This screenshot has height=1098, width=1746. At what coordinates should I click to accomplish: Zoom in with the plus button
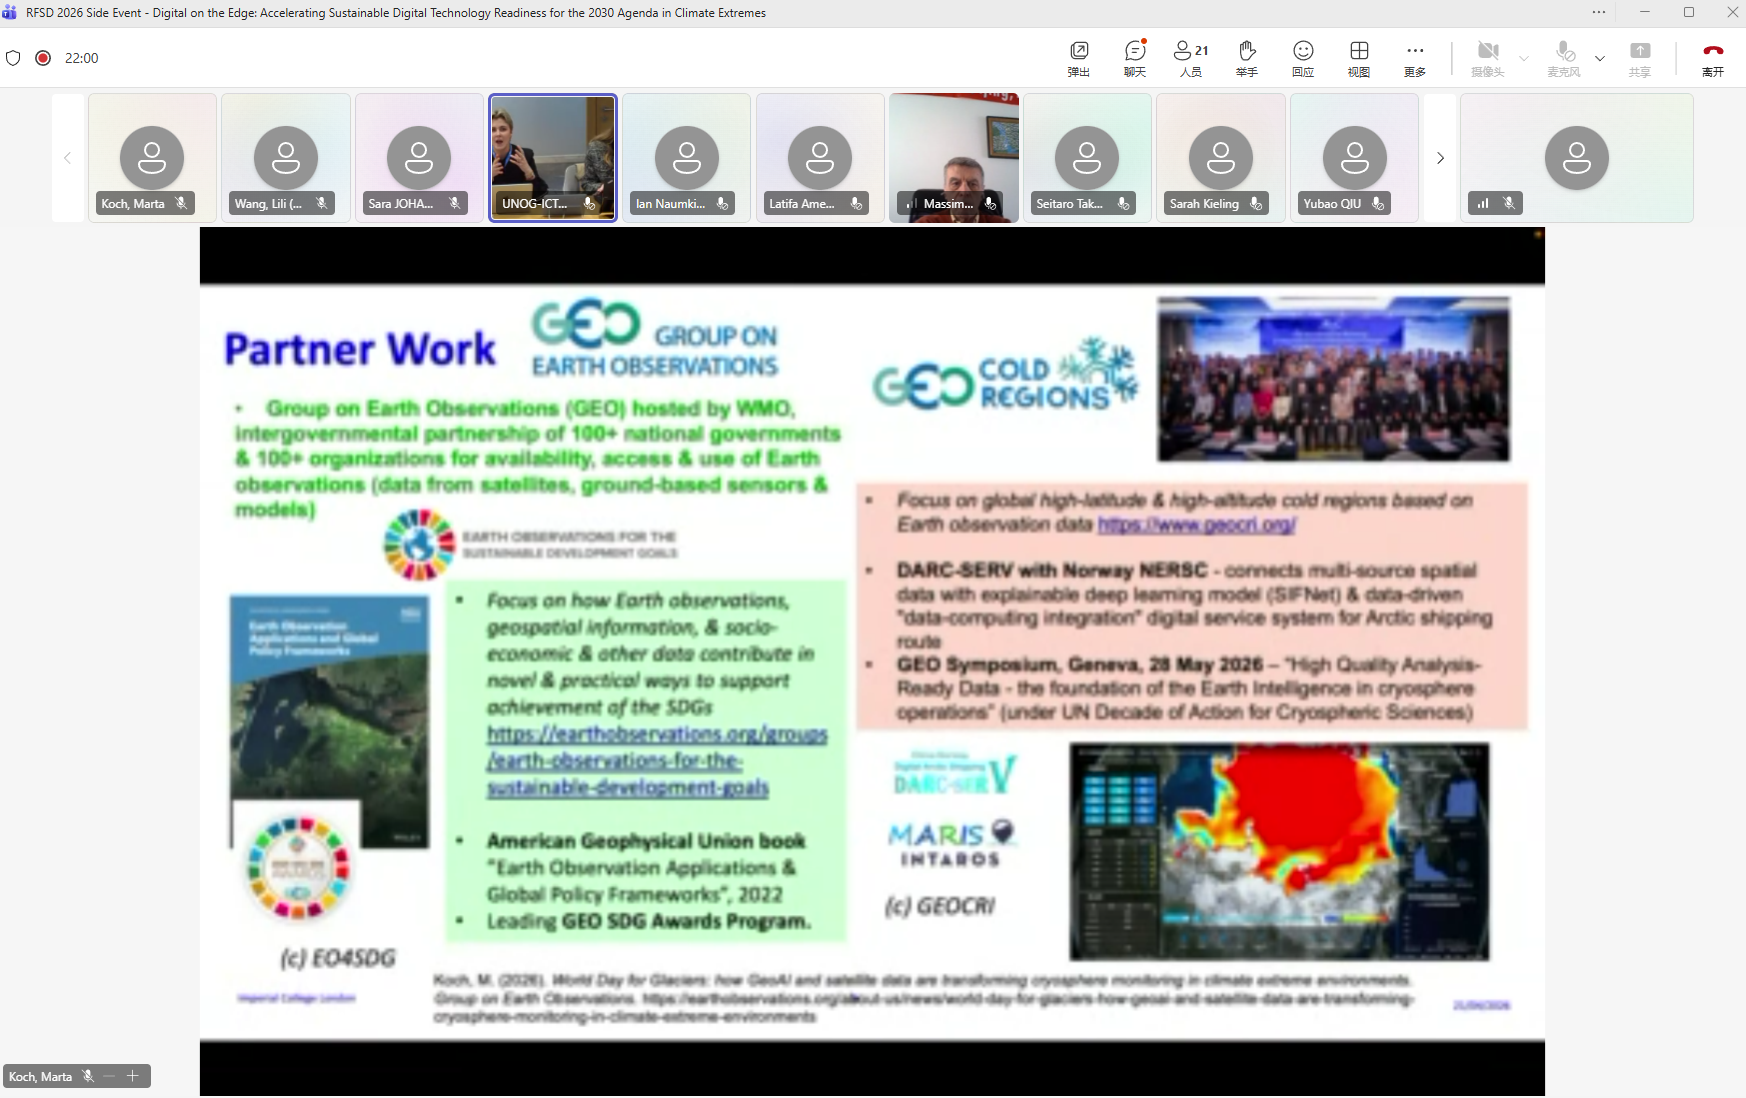pyautogui.click(x=132, y=1076)
